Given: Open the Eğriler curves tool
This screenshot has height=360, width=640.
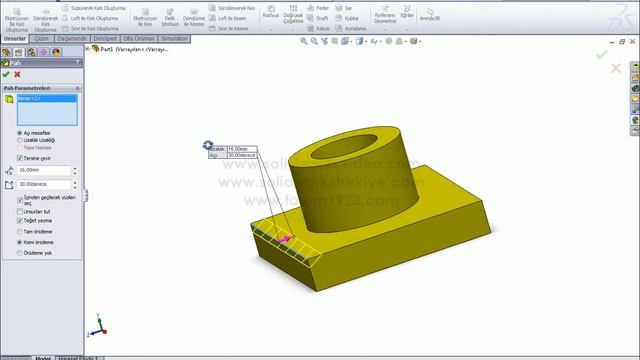Looking at the screenshot, I should [407, 12].
